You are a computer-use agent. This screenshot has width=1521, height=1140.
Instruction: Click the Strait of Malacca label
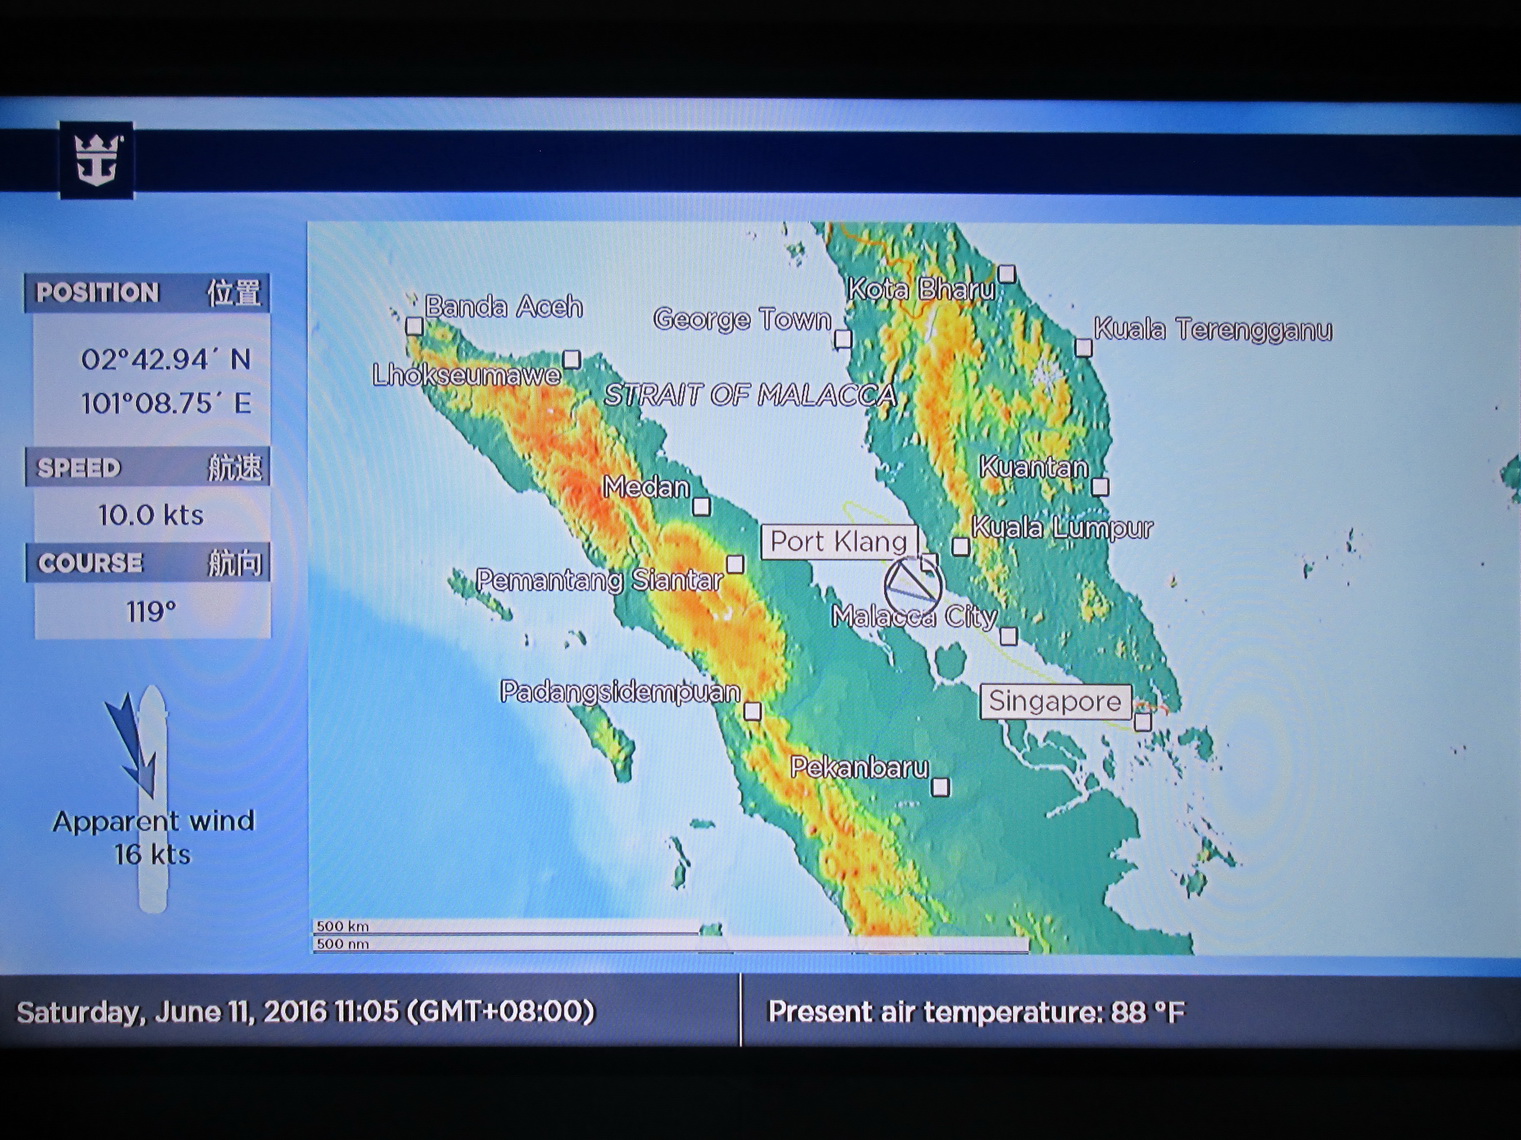click(750, 396)
